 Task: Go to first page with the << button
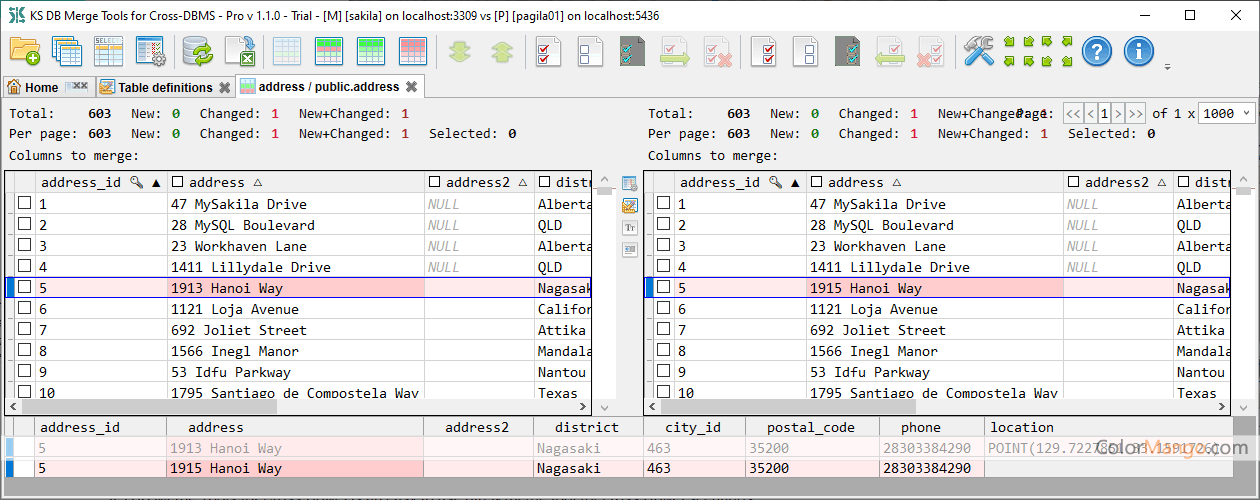[1073, 113]
